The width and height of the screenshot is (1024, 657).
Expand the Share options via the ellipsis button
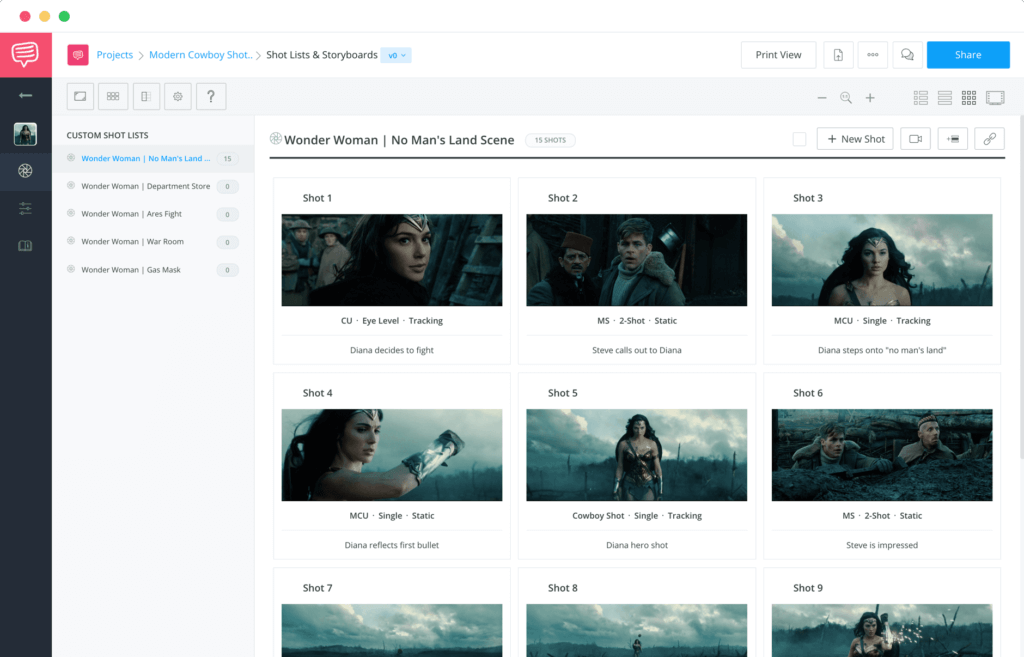point(872,55)
